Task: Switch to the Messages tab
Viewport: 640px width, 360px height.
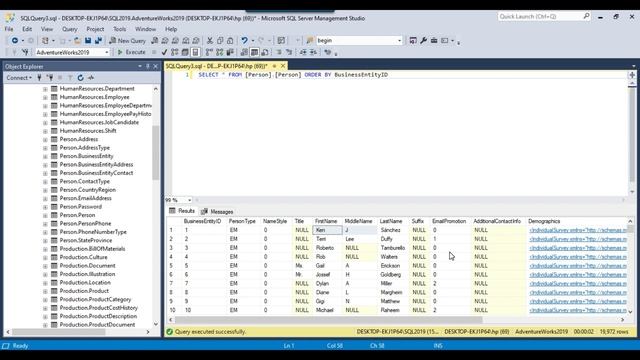Action: coord(218,211)
